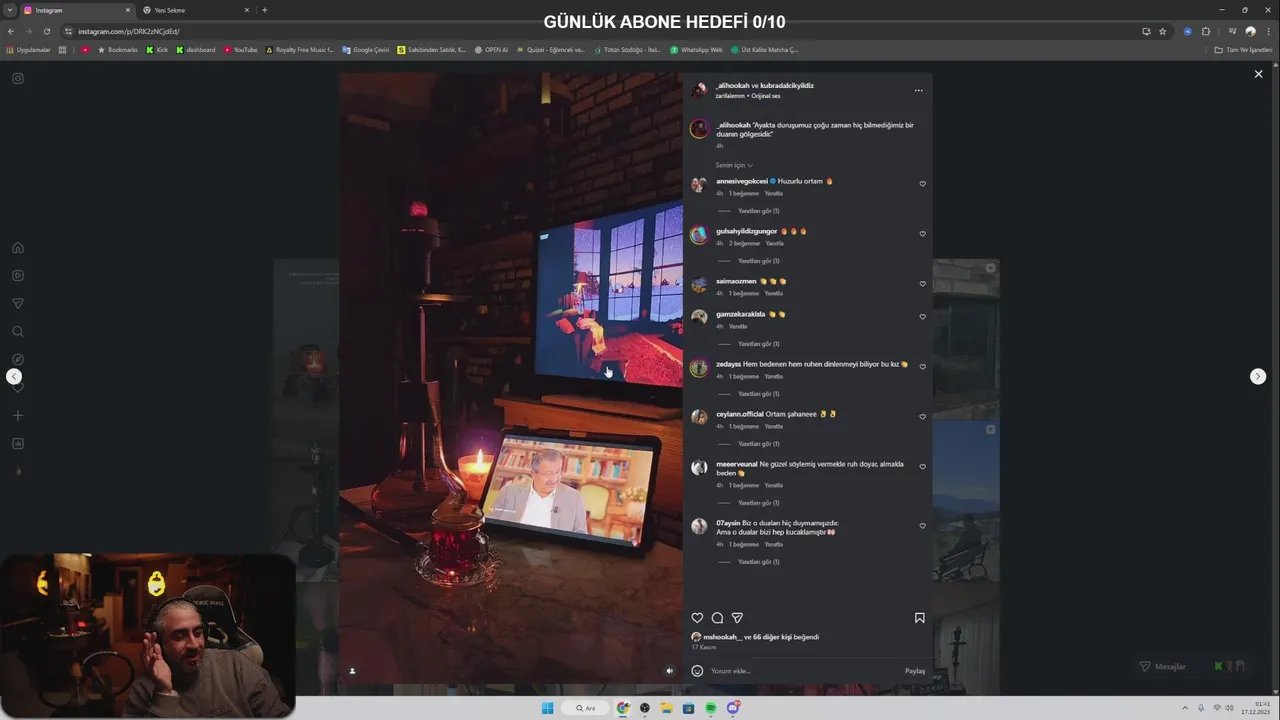Open the comment bubble icon under the post

[717, 618]
